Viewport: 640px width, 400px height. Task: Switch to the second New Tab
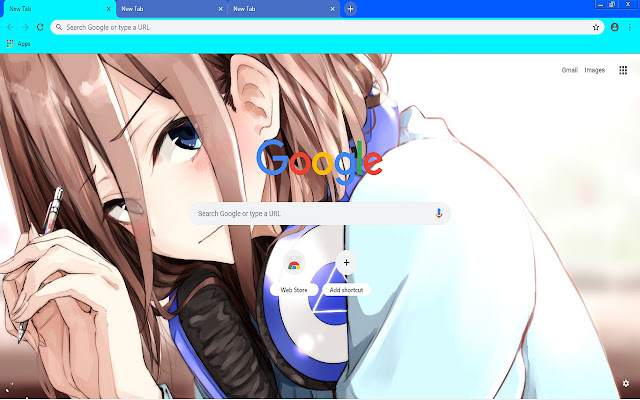172,9
